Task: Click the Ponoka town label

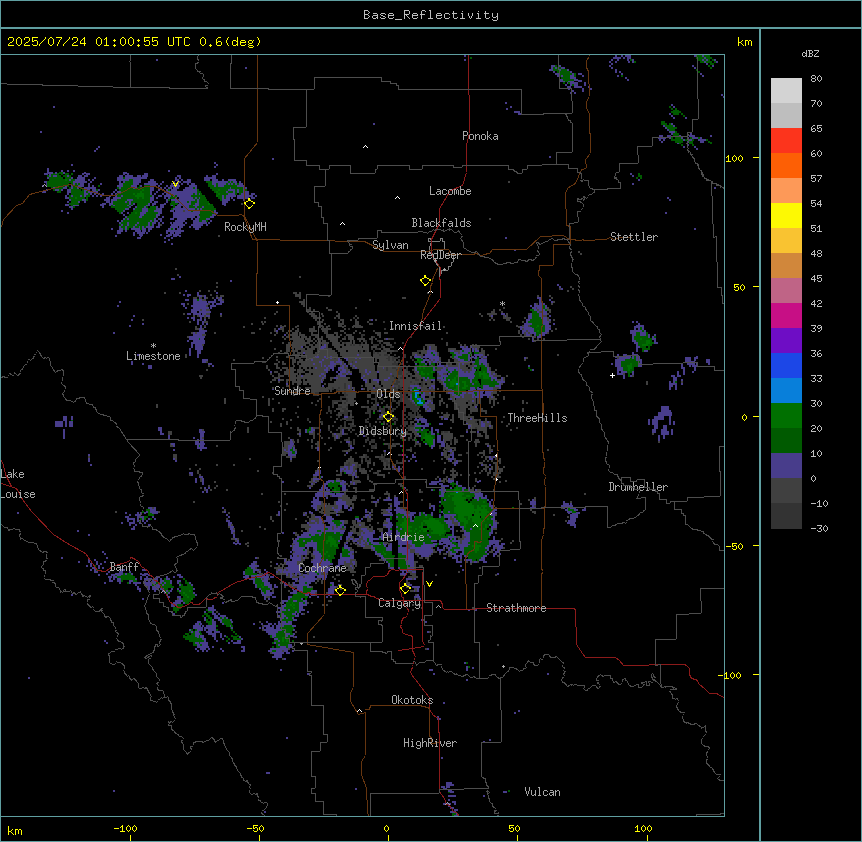Action: point(480,136)
